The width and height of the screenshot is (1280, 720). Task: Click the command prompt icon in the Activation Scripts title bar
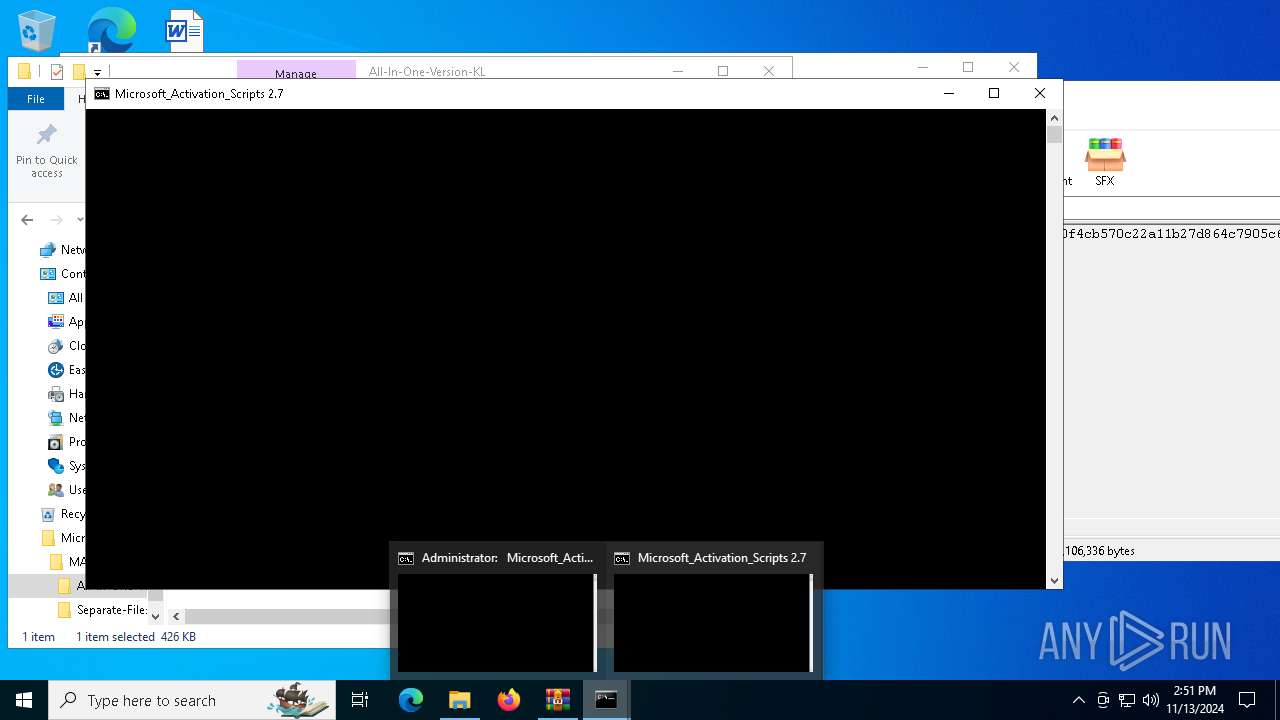click(x=102, y=94)
